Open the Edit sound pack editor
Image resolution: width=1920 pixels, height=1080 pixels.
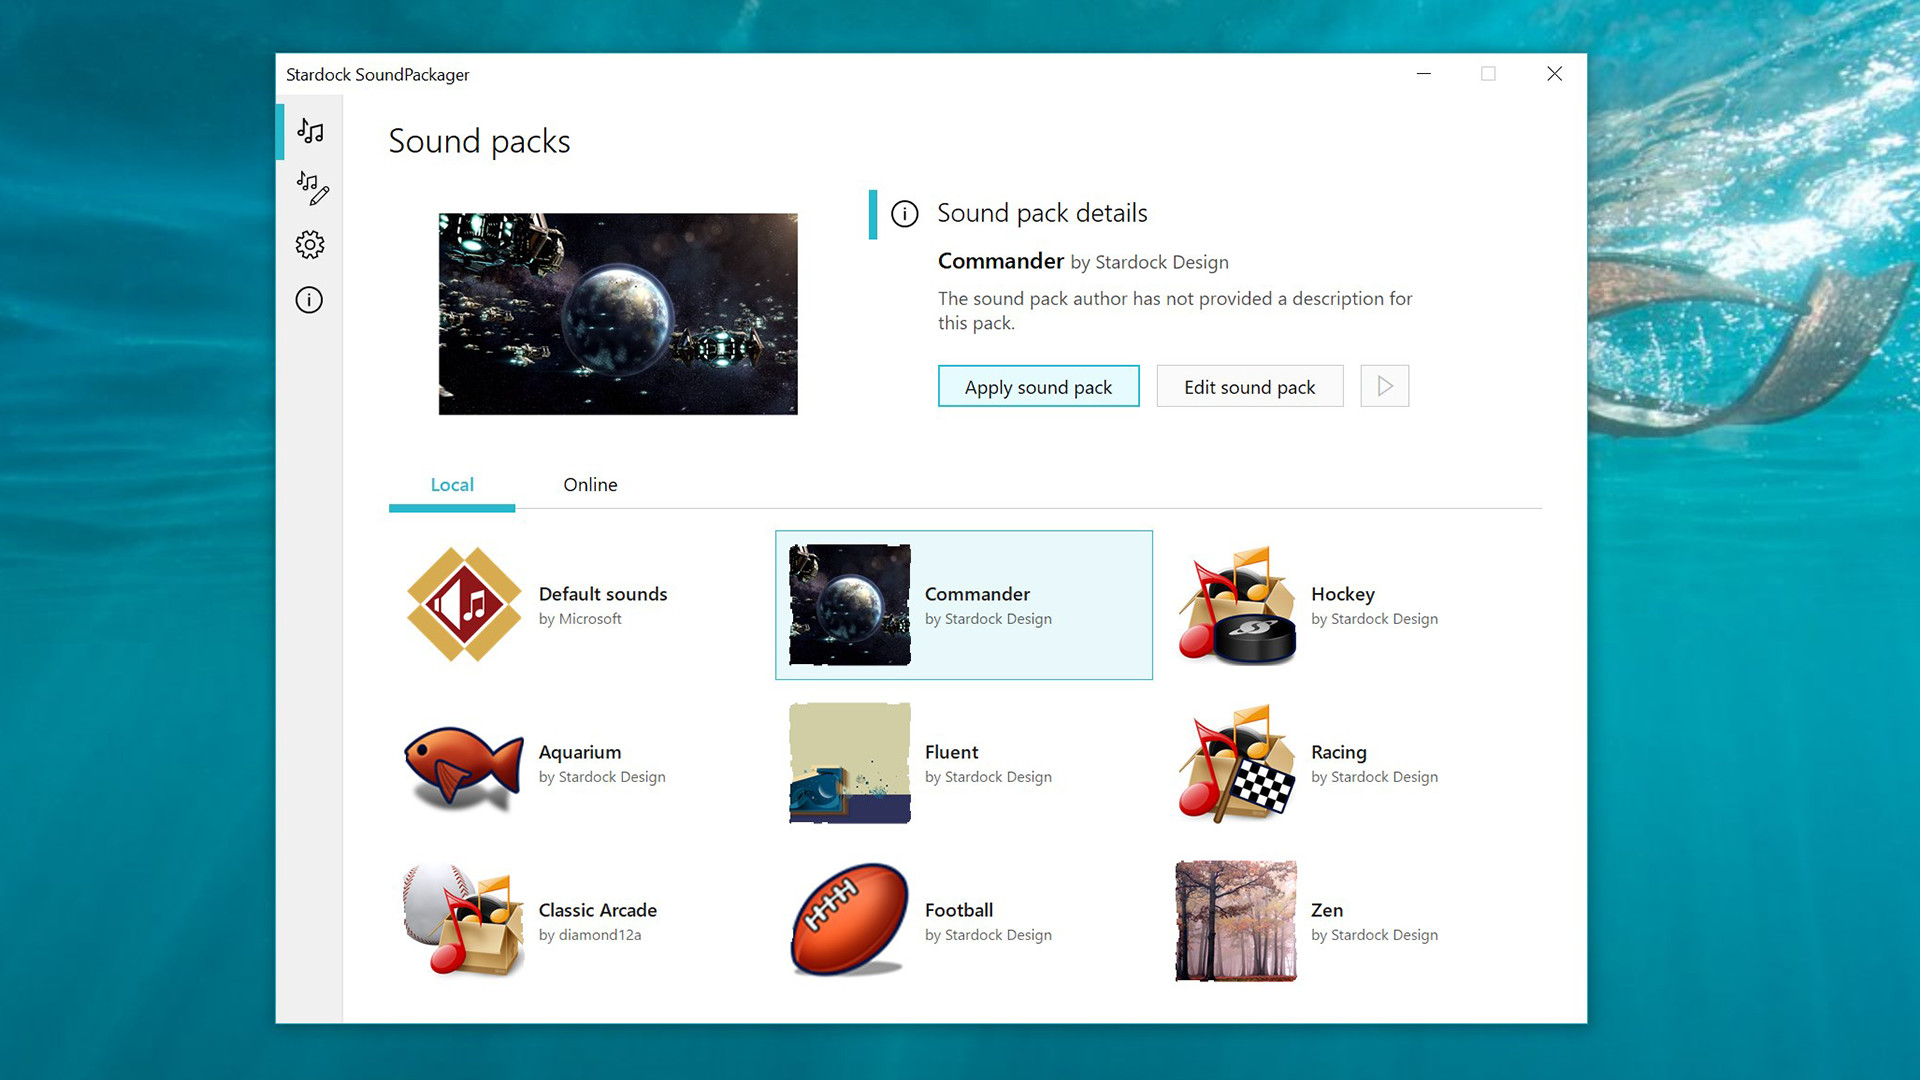[x=1249, y=386]
